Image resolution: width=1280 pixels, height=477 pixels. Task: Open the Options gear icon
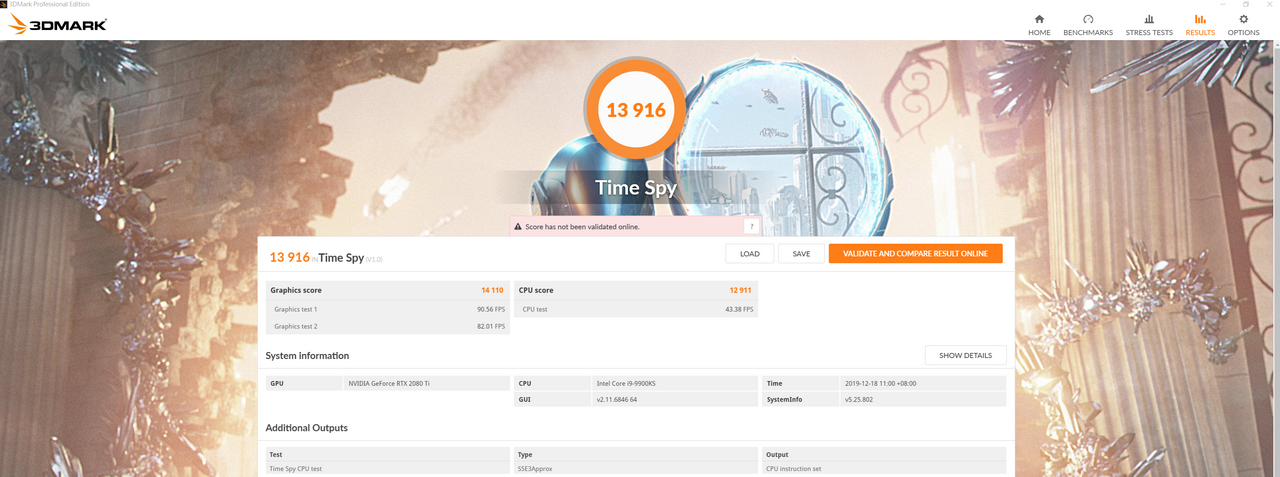pyautogui.click(x=1244, y=19)
